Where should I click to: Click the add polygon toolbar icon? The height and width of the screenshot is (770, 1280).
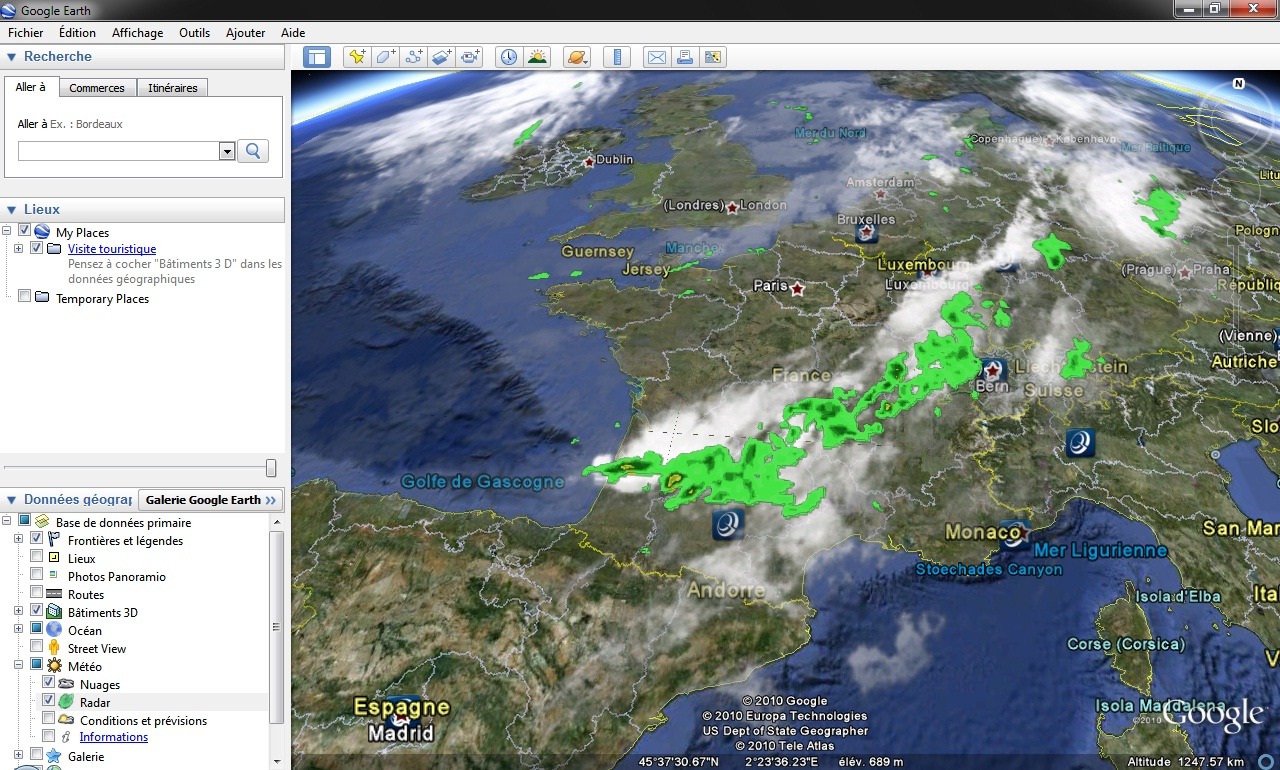(385, 57)
